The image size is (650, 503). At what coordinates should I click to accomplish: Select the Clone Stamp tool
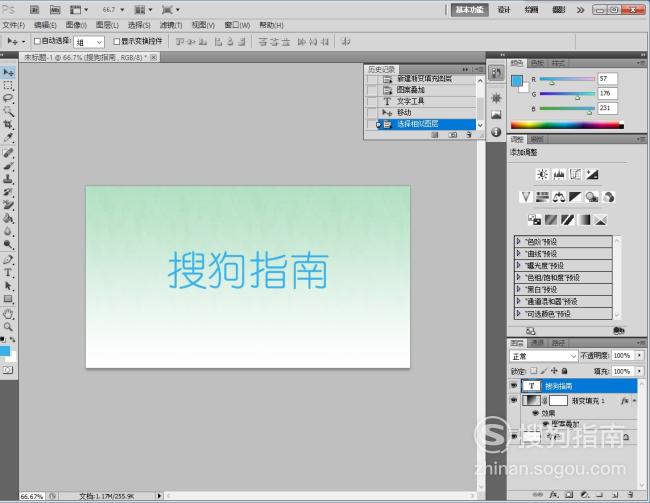[x=8, y=179]
